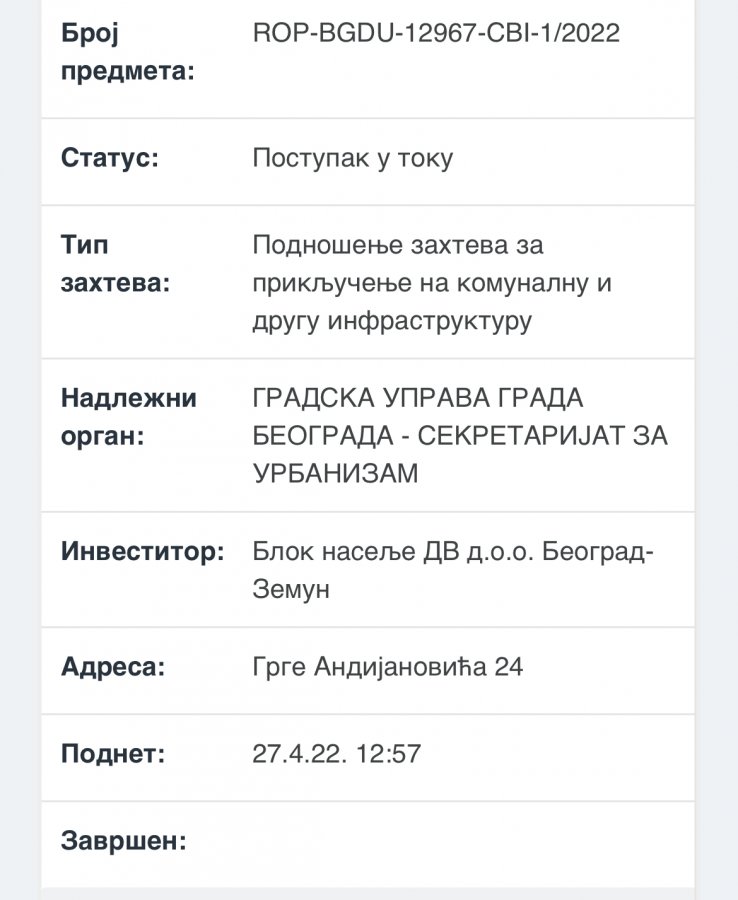Click the Адреса label

(x=113, y=666)
